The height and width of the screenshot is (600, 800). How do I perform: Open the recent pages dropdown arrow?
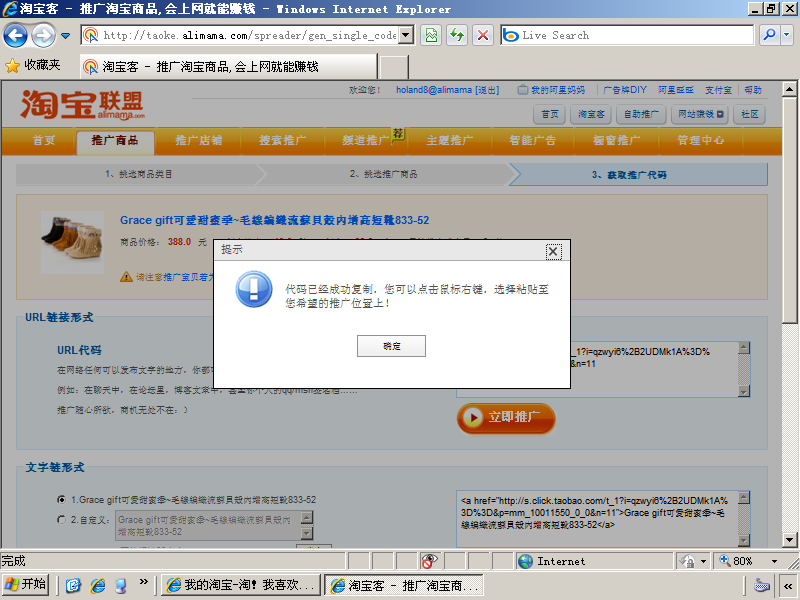click(65, 36)
